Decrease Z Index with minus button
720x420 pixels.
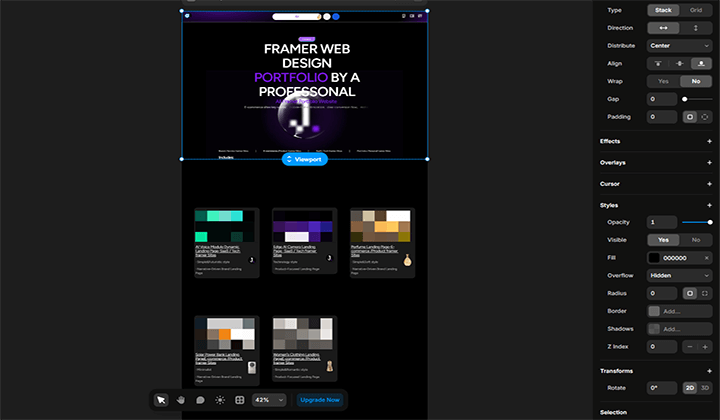point(690,347)
